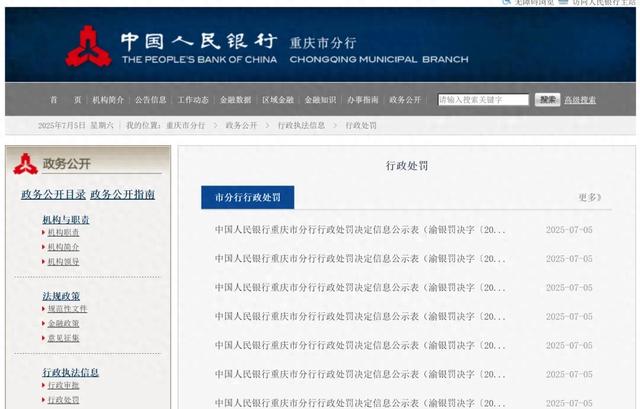The height and width of the screenshot is (409, 640).
Task: Click 政务公开 in the breadcrumb trail
Action: tap(241, 125)
